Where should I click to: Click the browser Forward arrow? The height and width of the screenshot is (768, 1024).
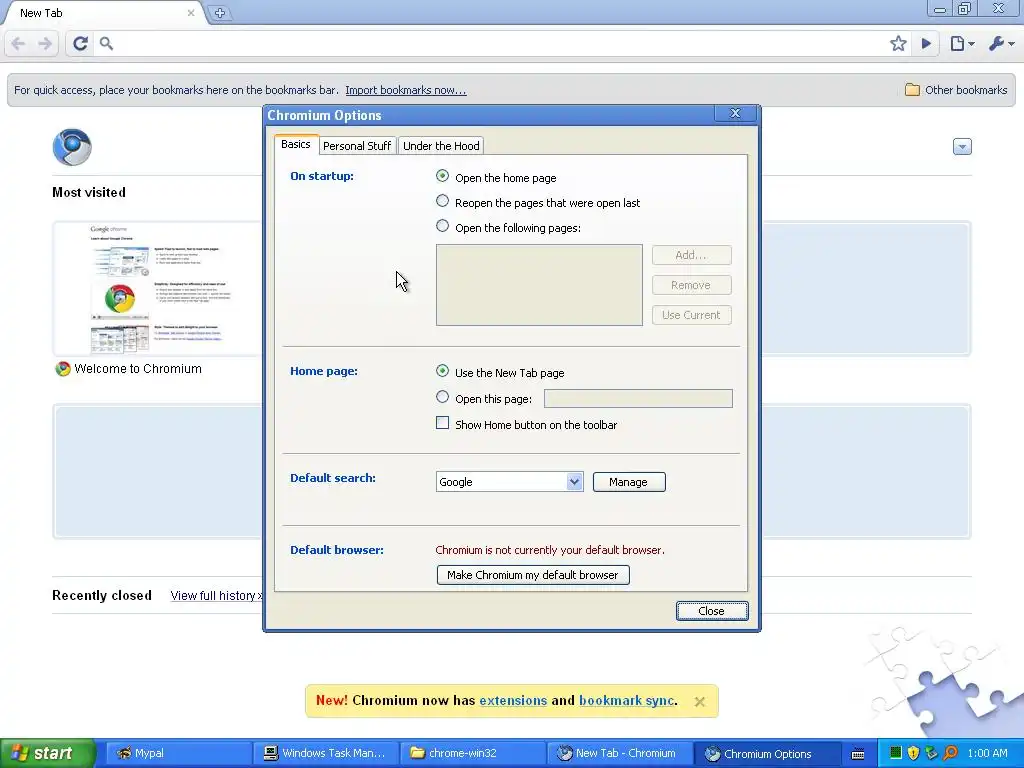click(45, 44)
